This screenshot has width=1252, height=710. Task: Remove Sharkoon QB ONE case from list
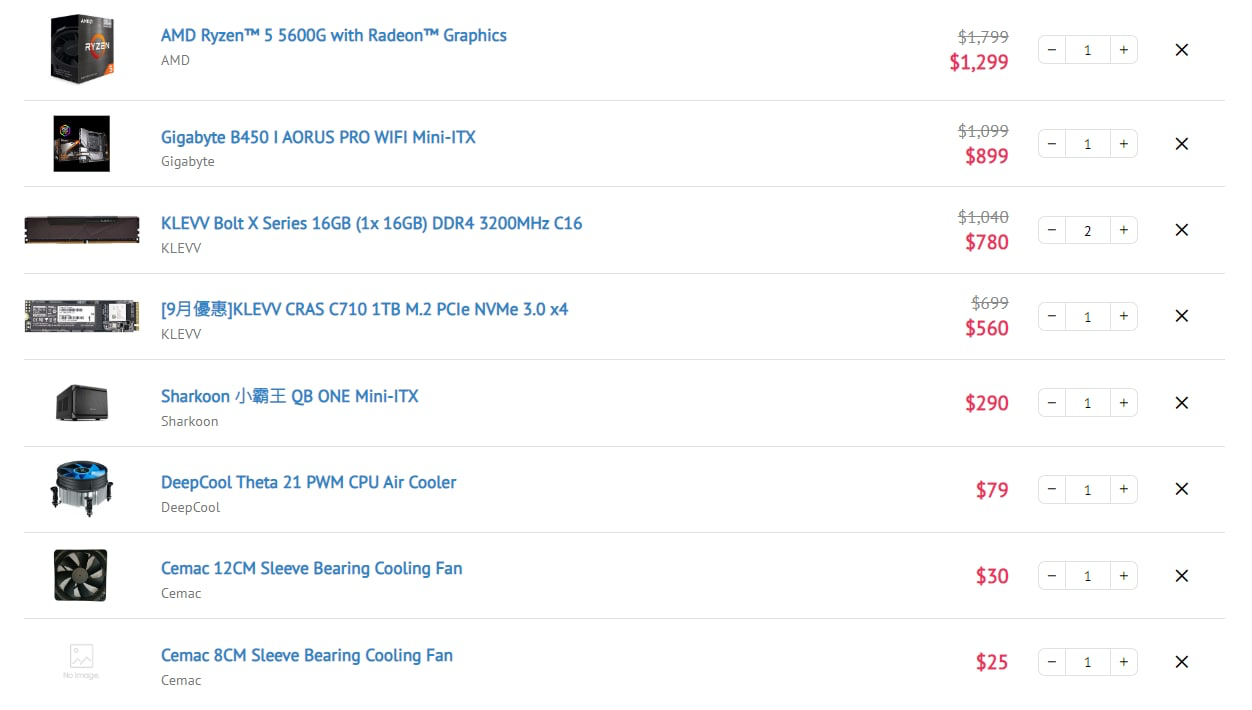coord(1181,403)
